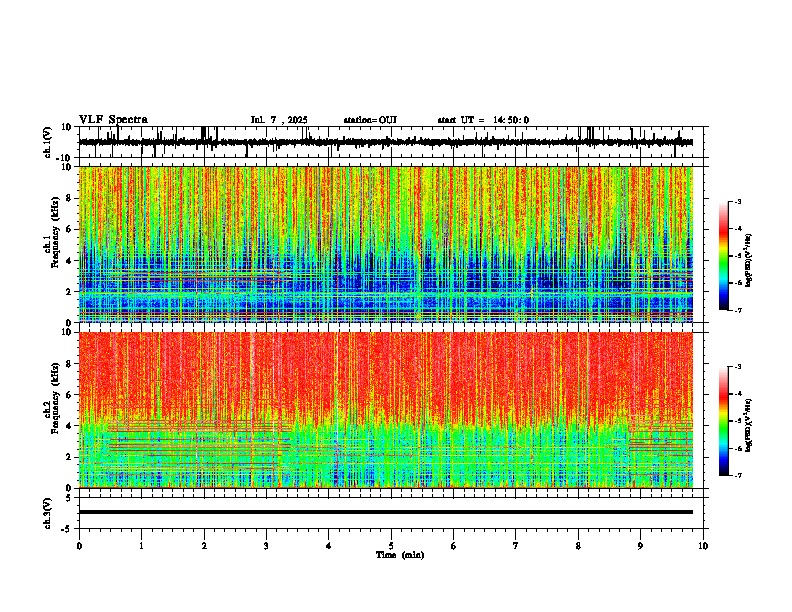Click the "0" tick on the time axis
The image size is (792, 612).
(79, 546)
